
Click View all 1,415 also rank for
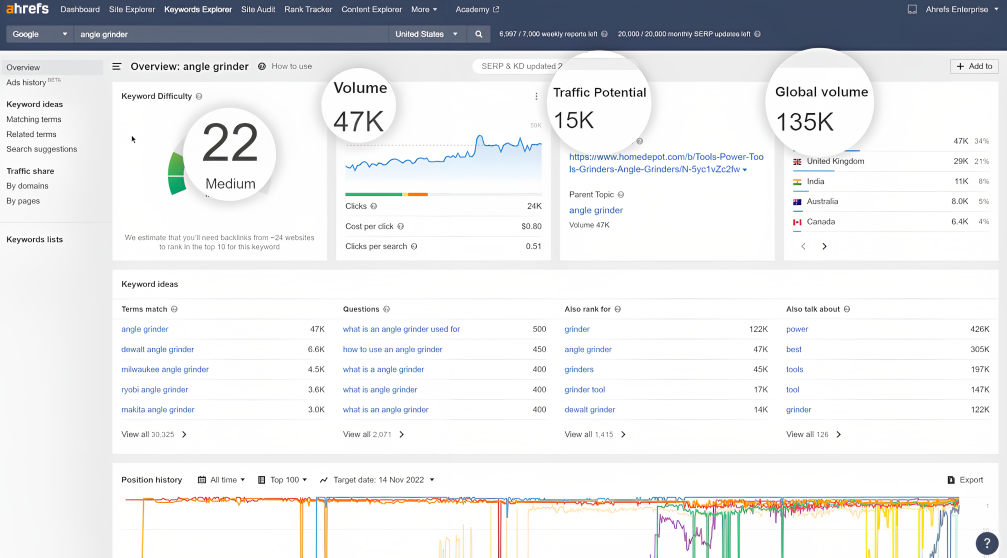tap(595, 435)
